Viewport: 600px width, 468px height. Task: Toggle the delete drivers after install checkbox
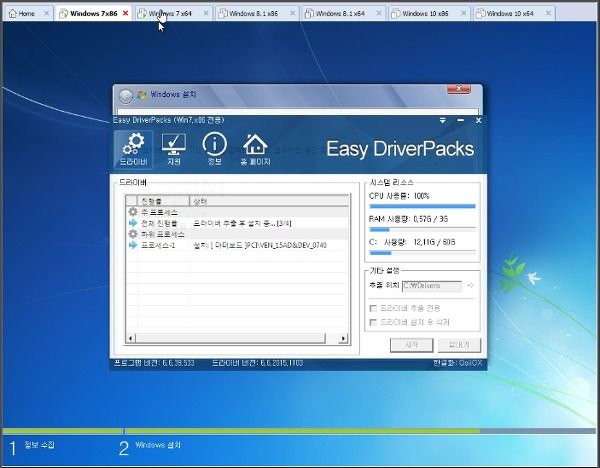373,322
